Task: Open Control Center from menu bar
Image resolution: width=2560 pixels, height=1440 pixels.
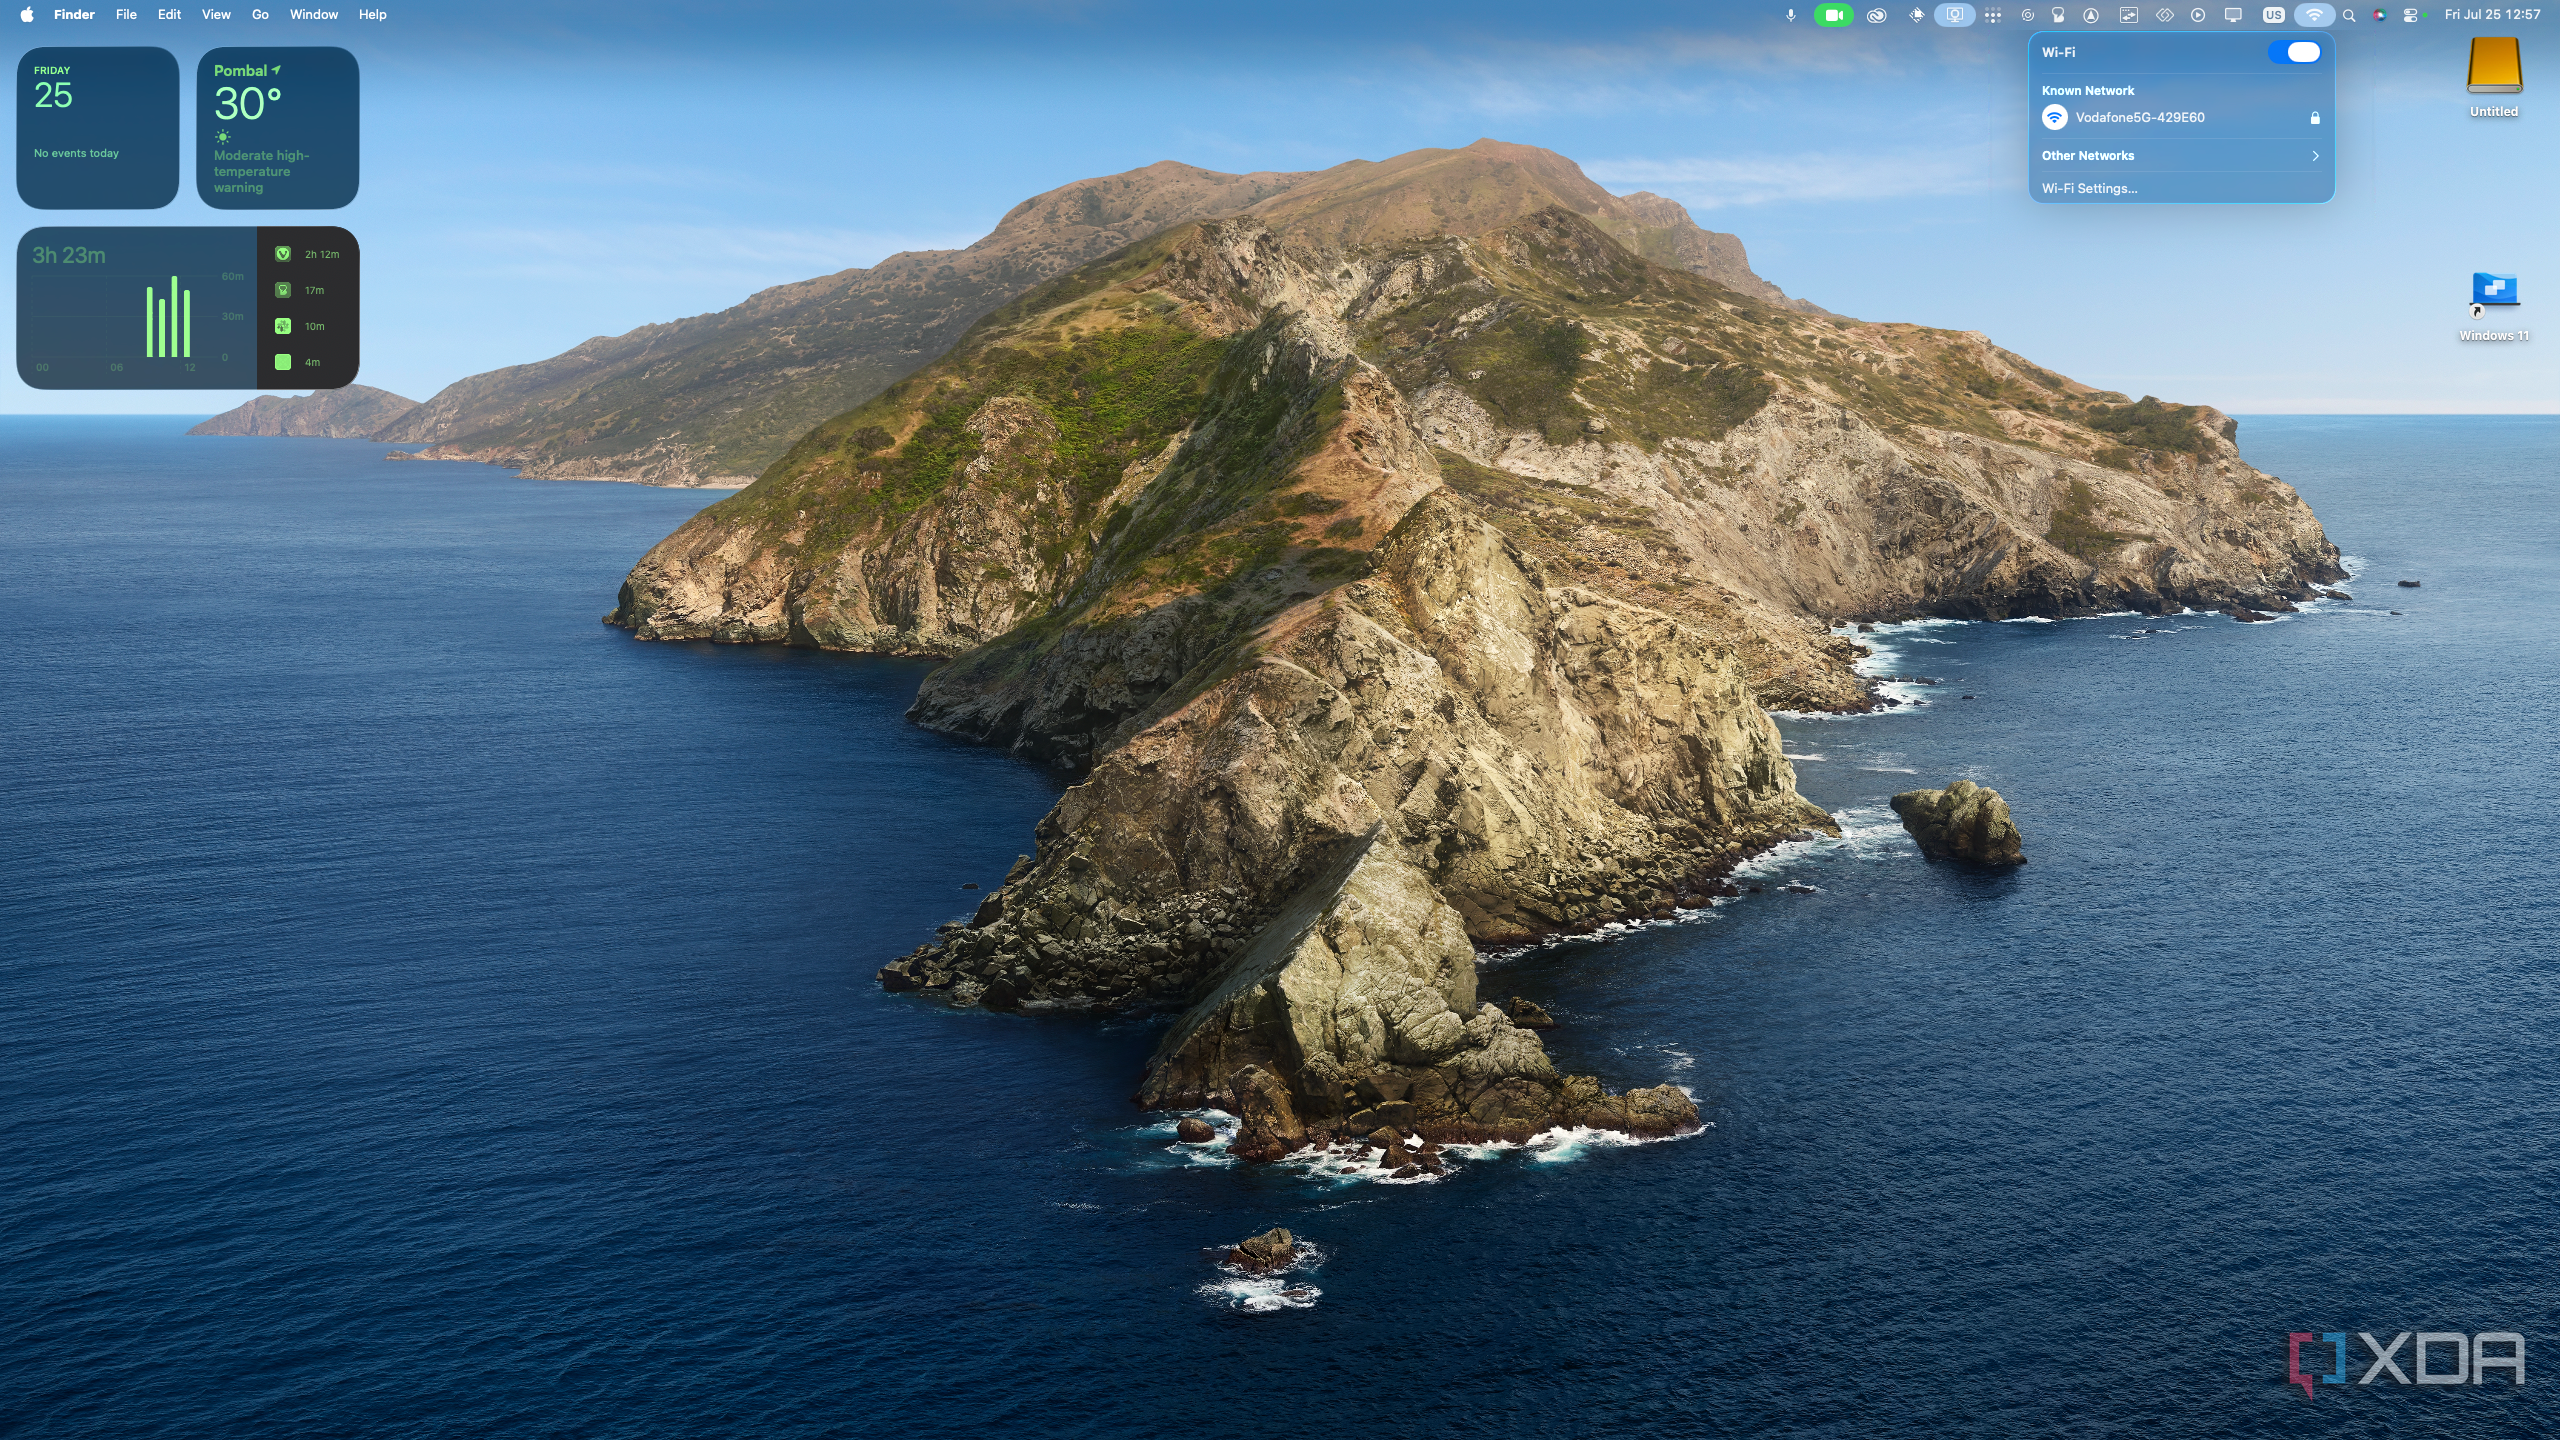Action: pos(2411,15)
